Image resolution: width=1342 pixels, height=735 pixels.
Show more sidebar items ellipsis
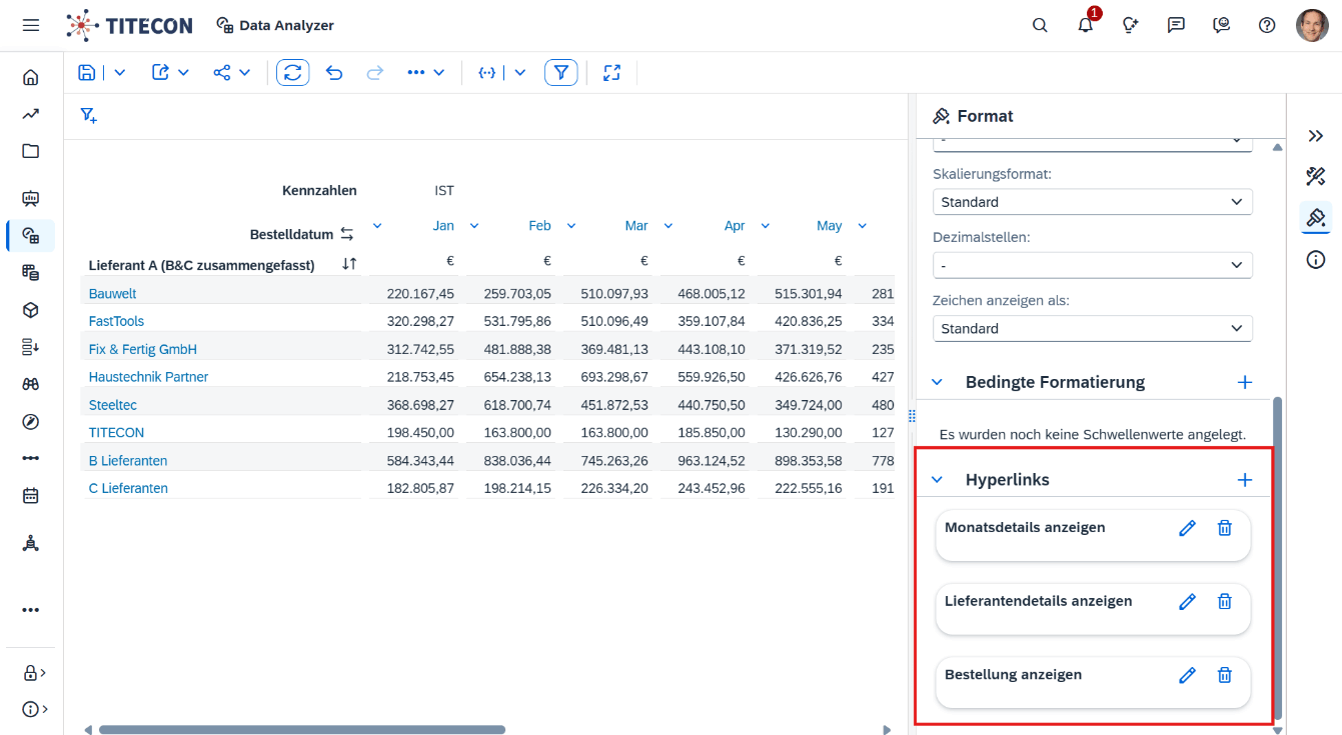tap(31, 610)
